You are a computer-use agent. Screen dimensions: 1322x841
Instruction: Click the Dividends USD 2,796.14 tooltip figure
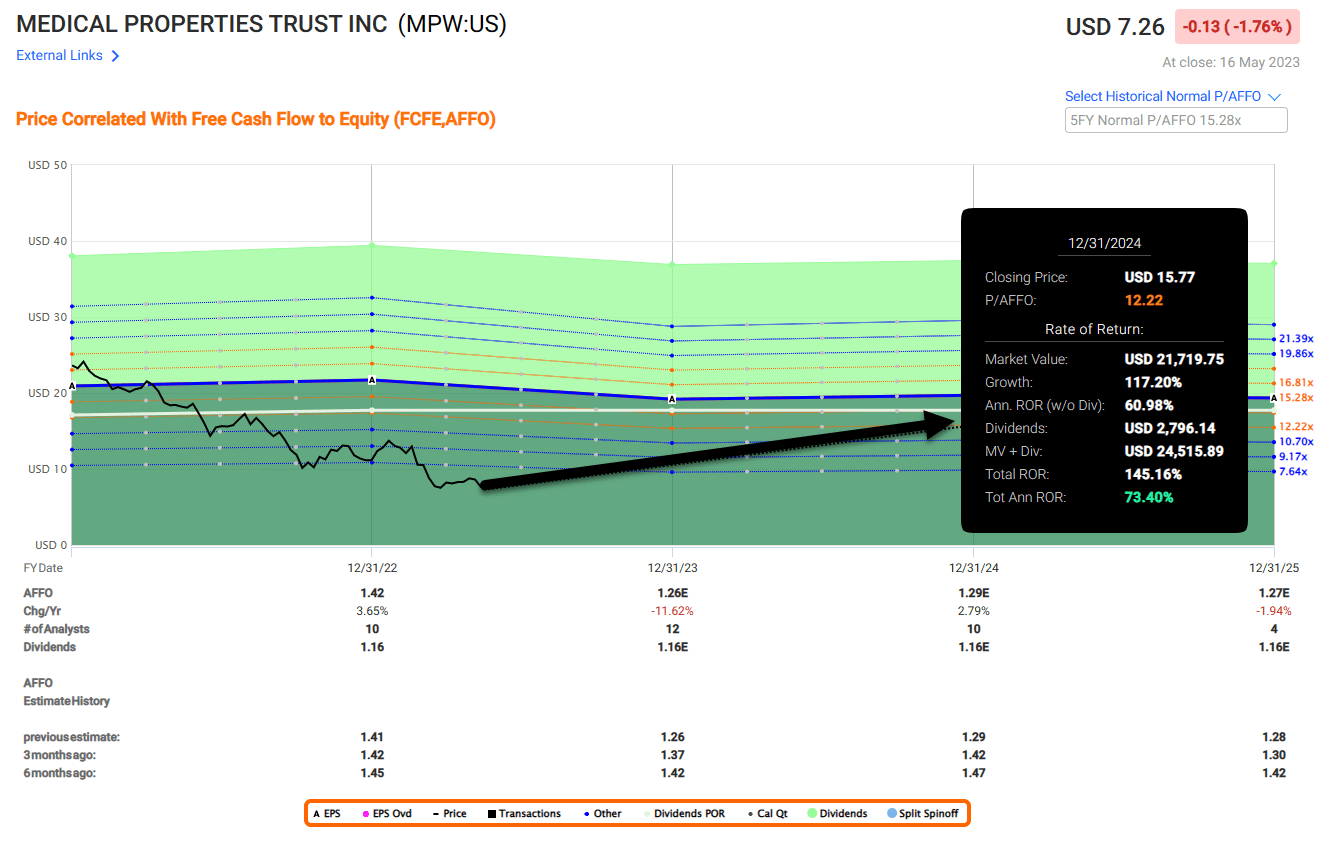coord(1170,428)
